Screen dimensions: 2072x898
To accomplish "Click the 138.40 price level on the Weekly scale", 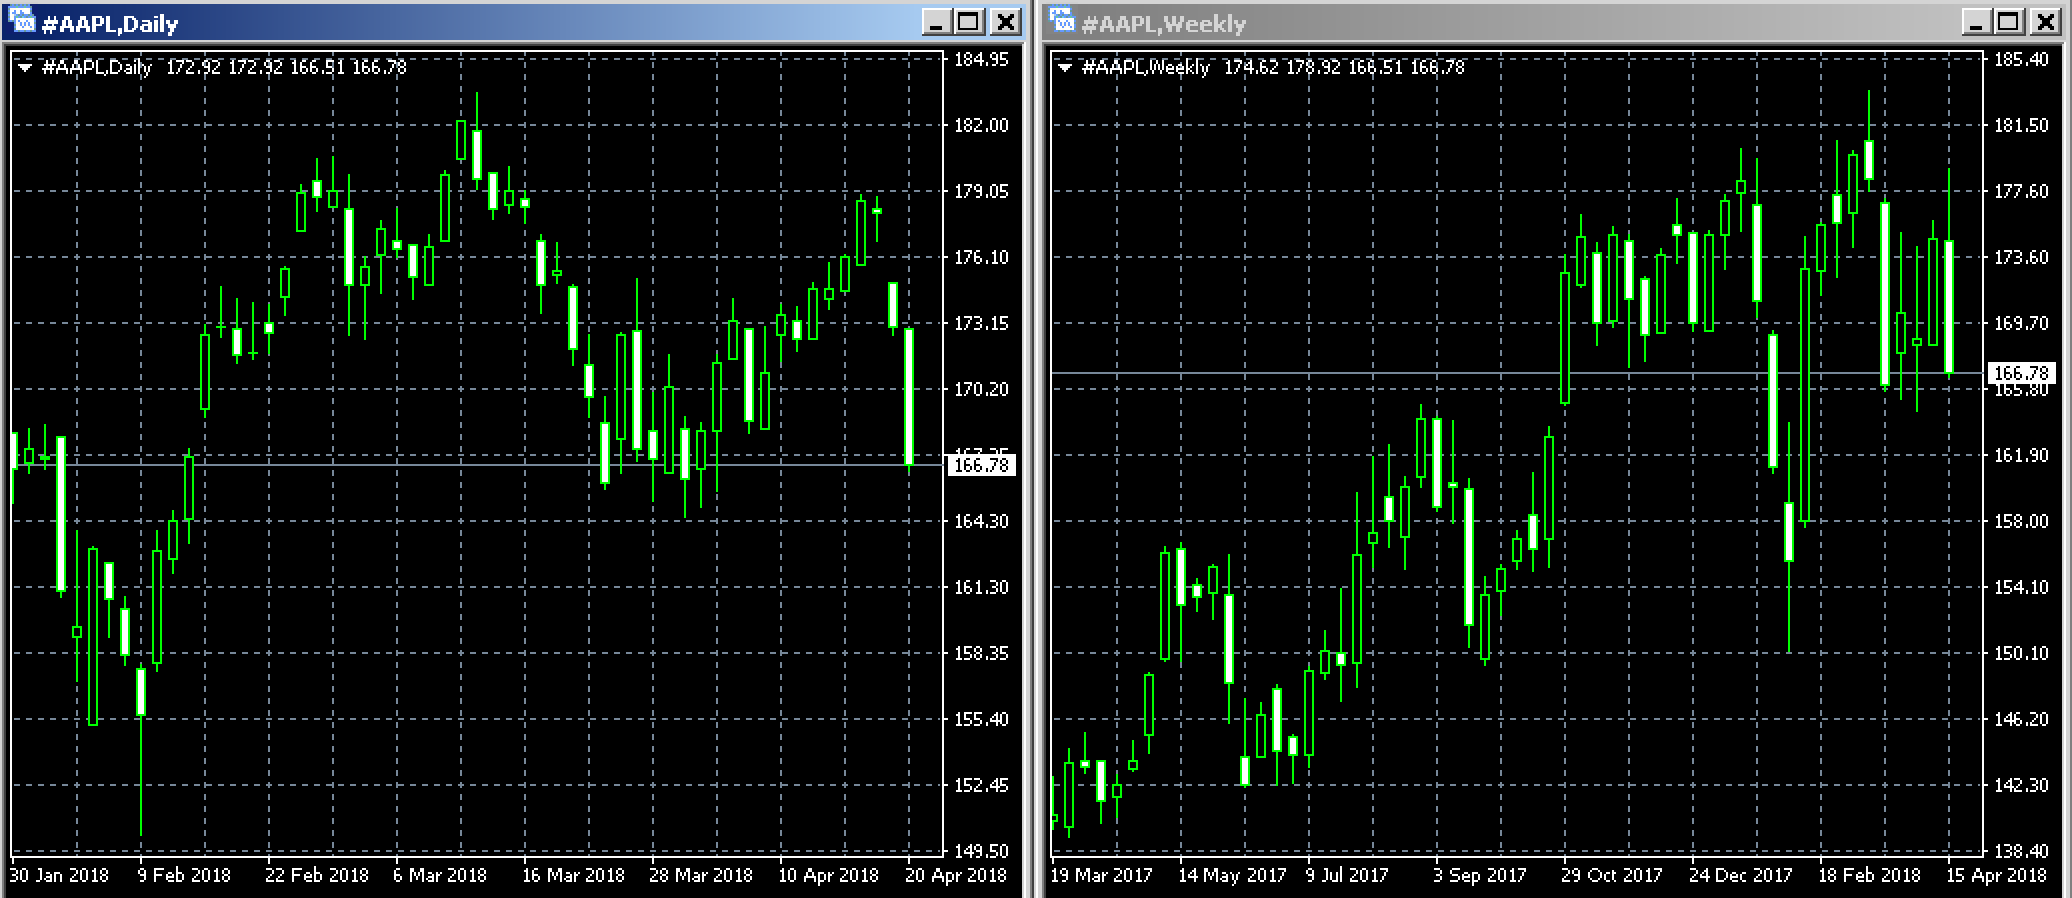I will pos(2021,852).
